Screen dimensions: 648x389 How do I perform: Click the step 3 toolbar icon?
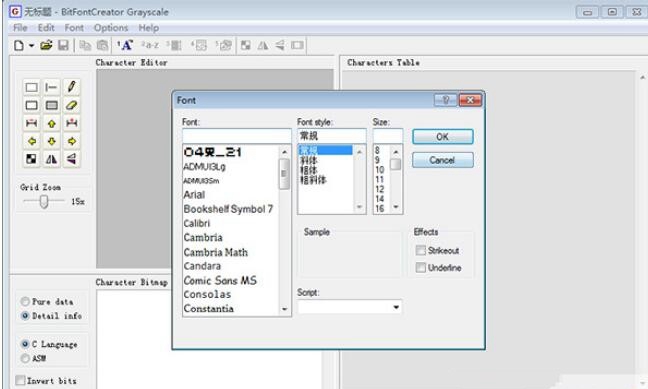click(x=174, y=45)
